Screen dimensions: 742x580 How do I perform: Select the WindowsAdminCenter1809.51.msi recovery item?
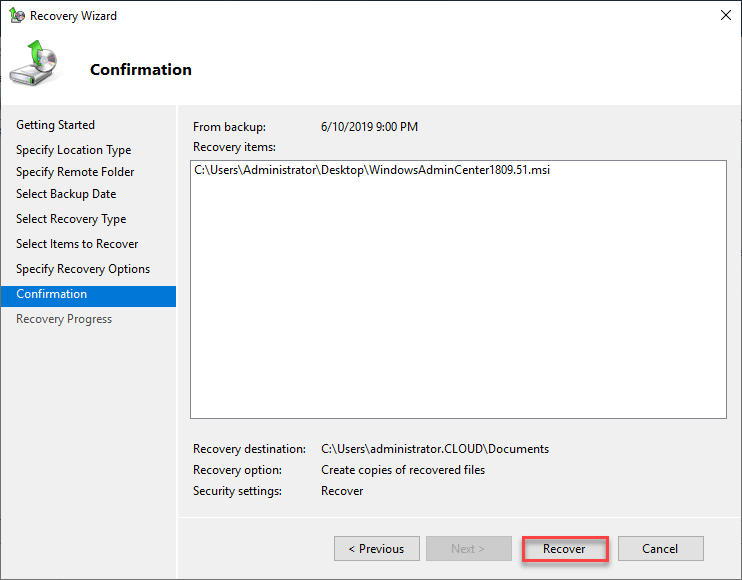[x=372, y=171]
